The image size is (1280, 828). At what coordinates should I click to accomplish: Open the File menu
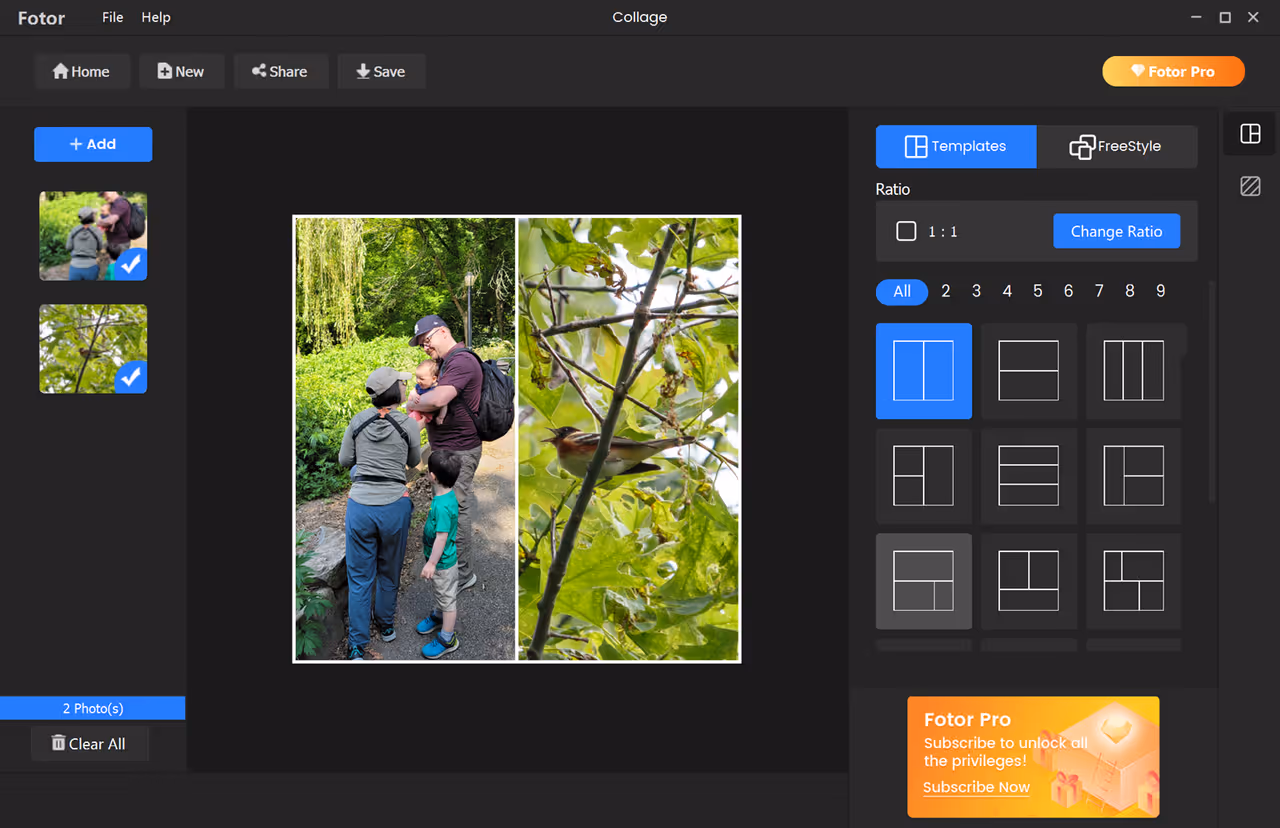point(113,17)
